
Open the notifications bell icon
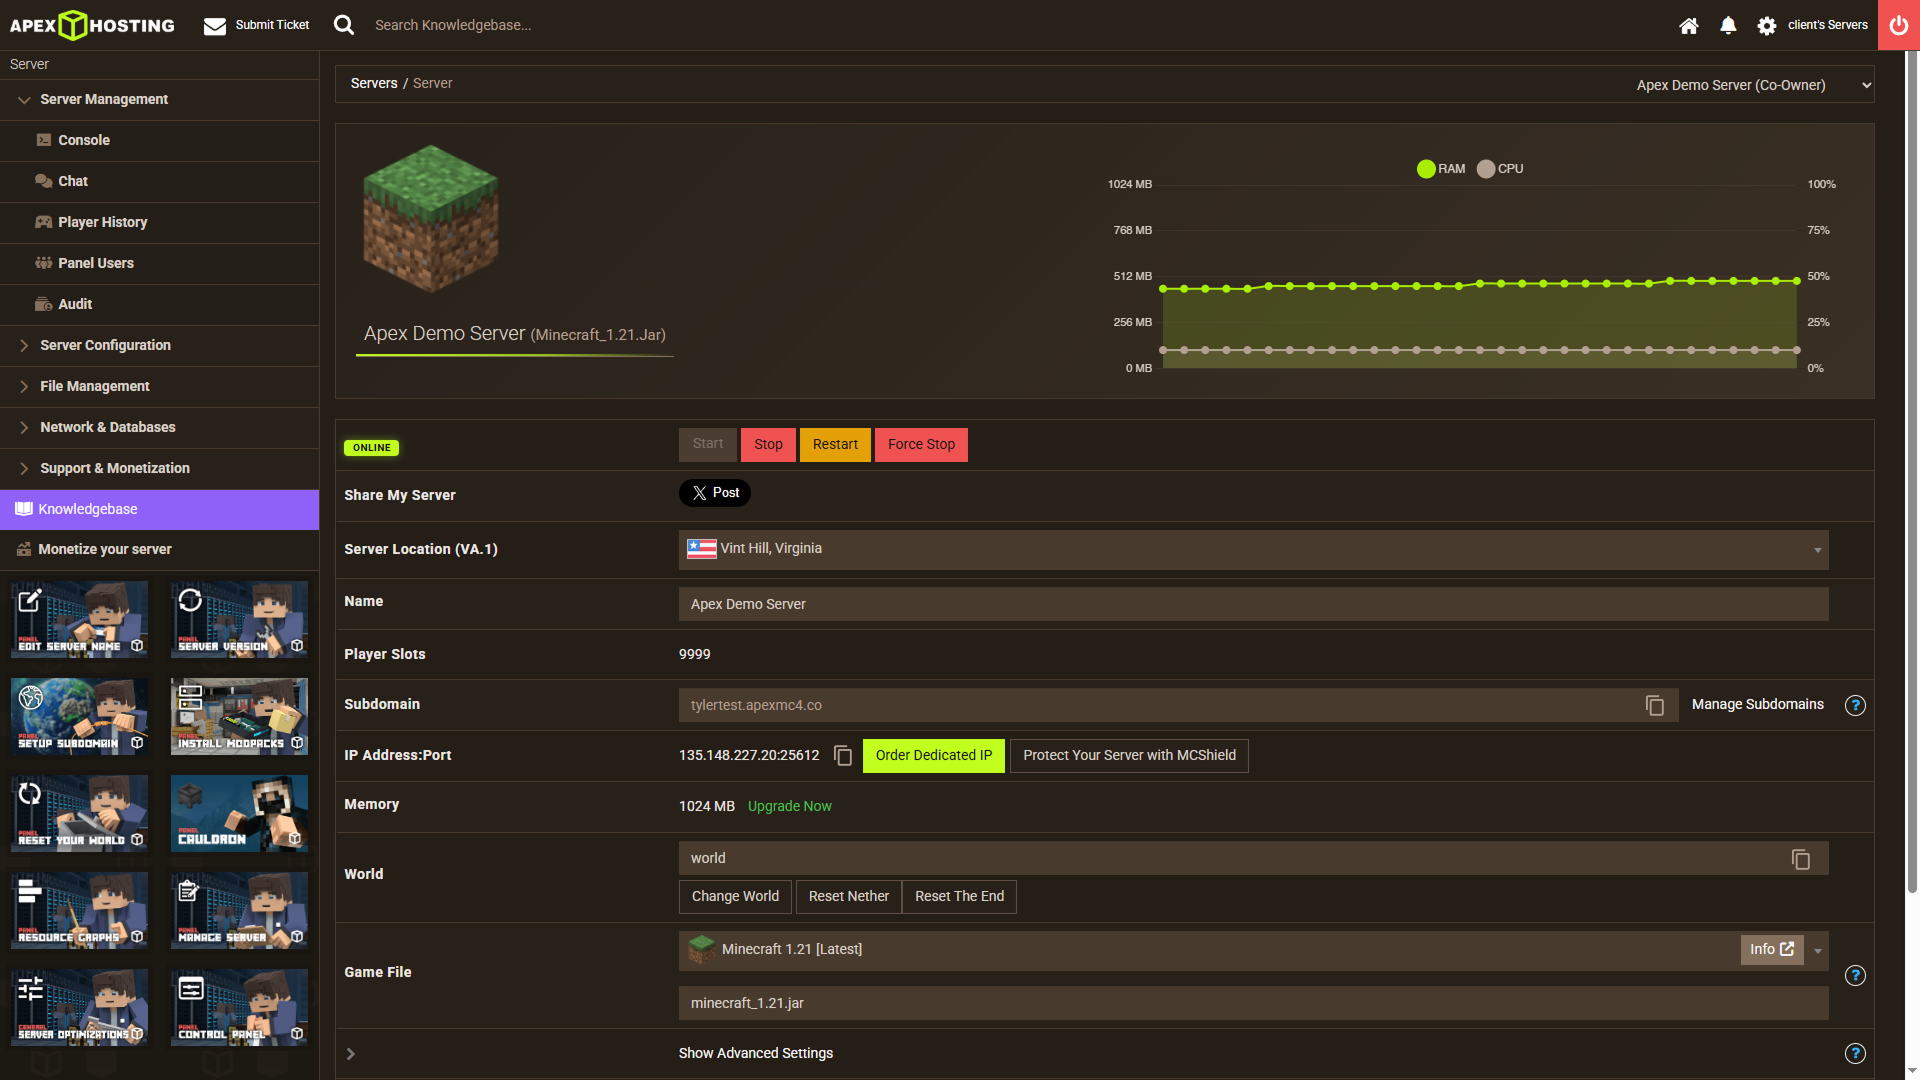coord(1728,25)
